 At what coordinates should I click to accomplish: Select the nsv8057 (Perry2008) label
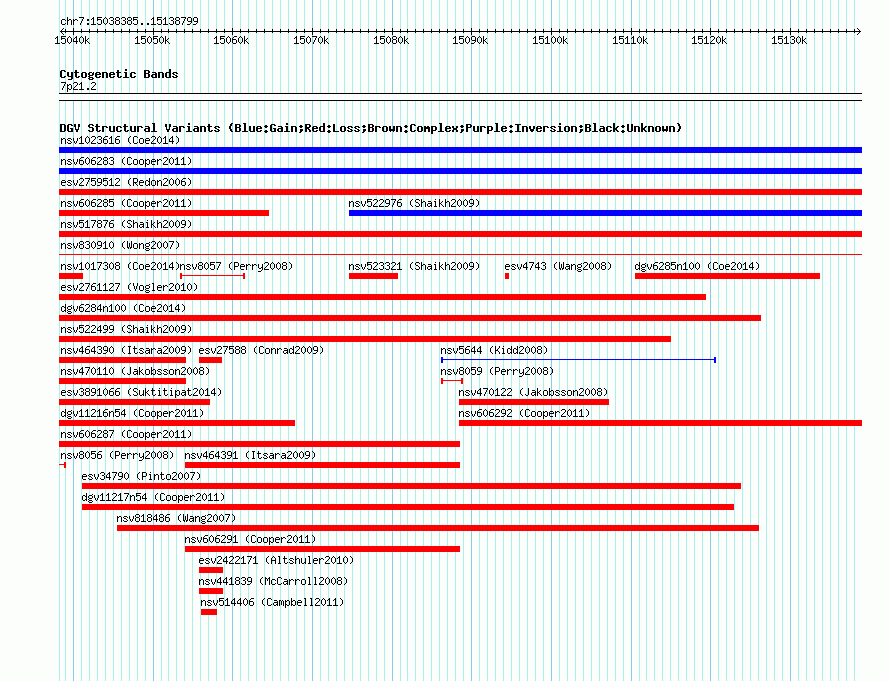point(236,266)
